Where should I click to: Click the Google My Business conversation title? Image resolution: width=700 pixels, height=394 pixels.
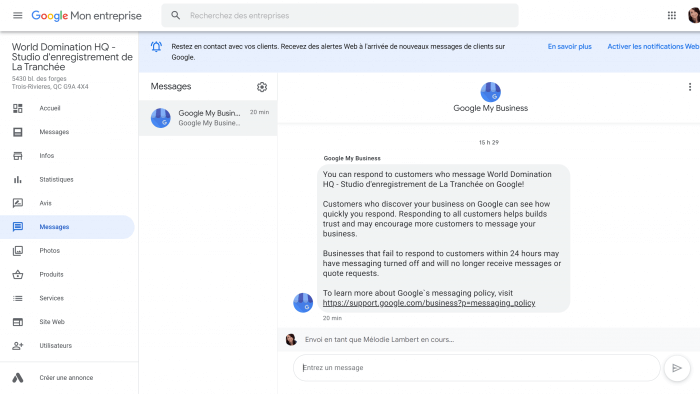[x=490, y=108]
